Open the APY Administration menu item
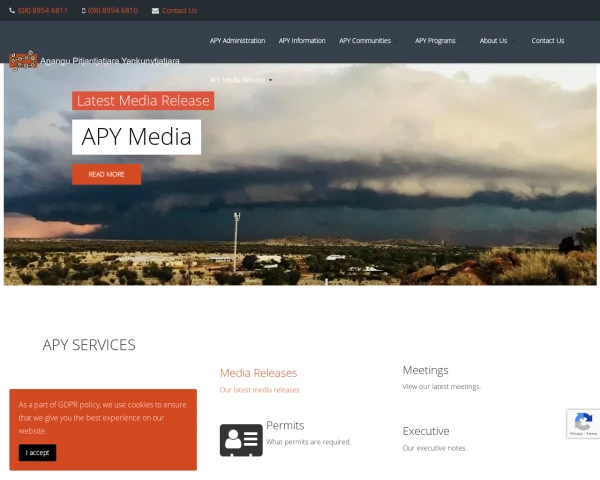 pyautogui.click(x=237, y=41)
